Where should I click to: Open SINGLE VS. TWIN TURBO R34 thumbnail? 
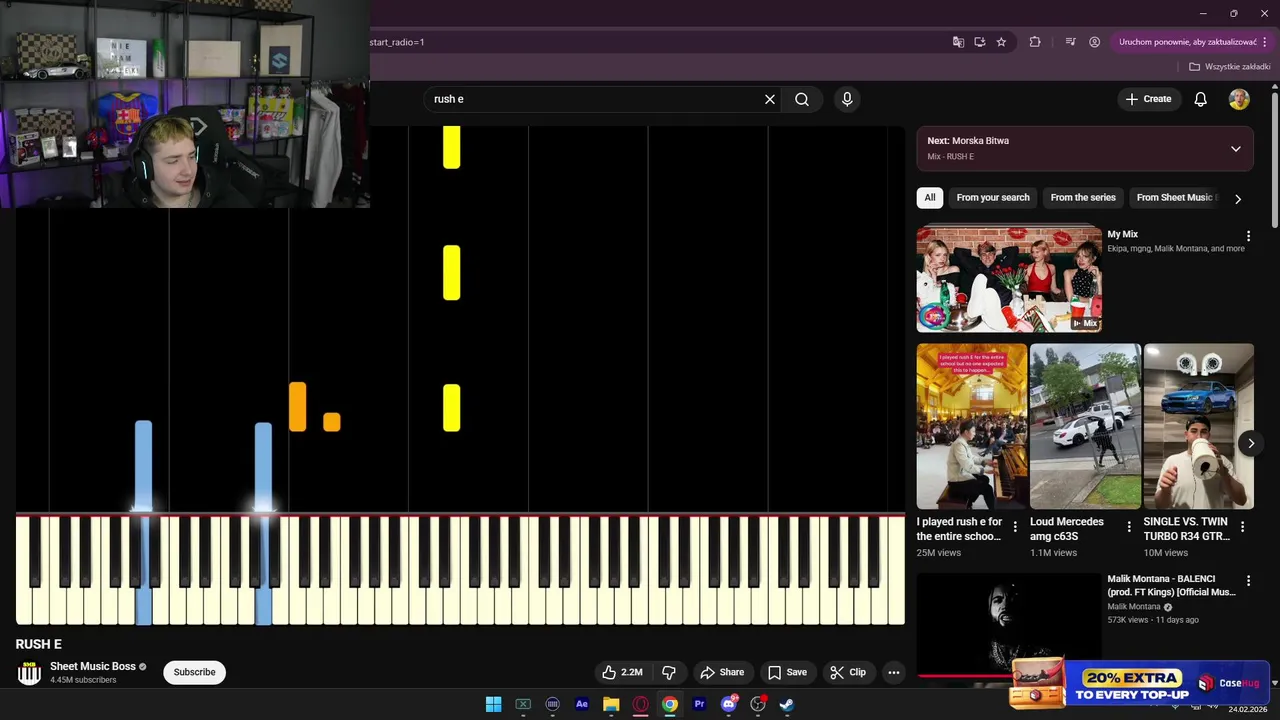click(x=1199, y=427)
